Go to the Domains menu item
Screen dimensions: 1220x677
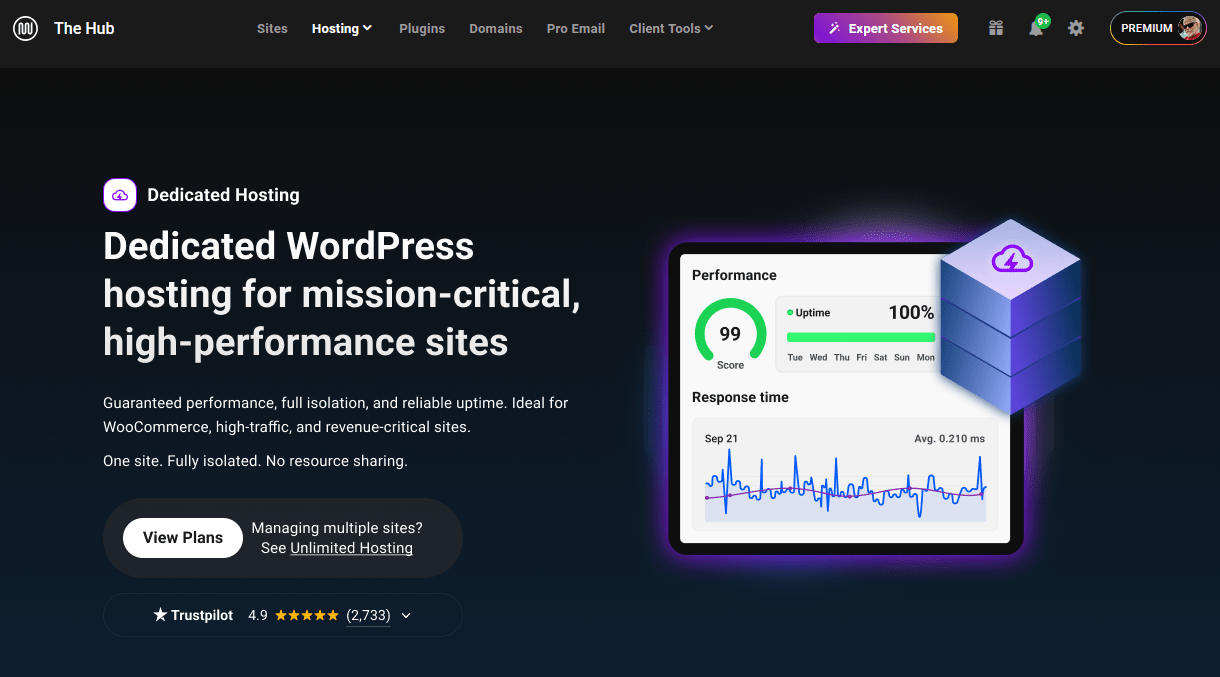[496, 28]
